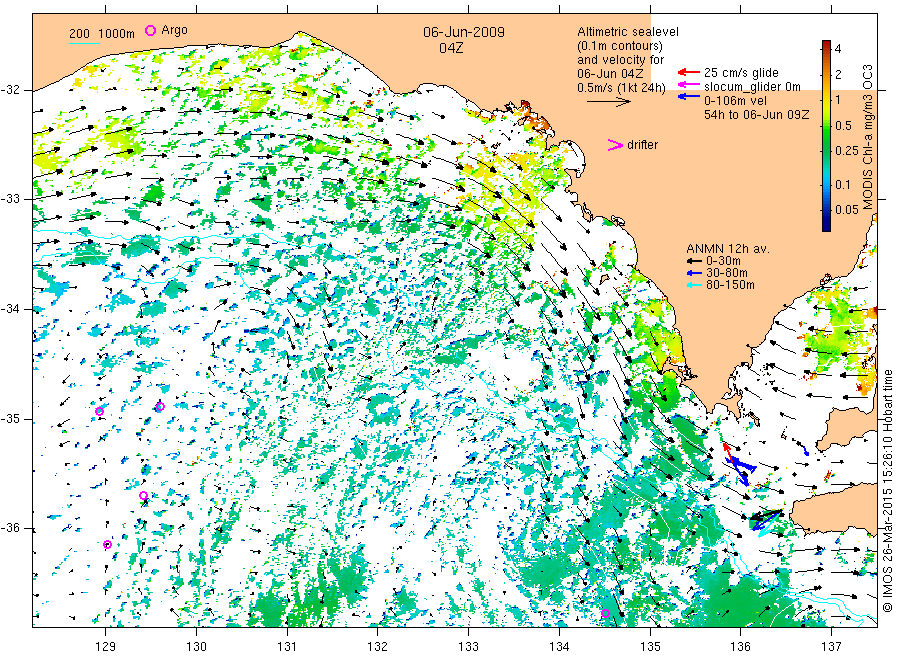The width and height of the screenshot is (900, 660).
Task: Click the longitude label '134'
Action: [559, 647]
